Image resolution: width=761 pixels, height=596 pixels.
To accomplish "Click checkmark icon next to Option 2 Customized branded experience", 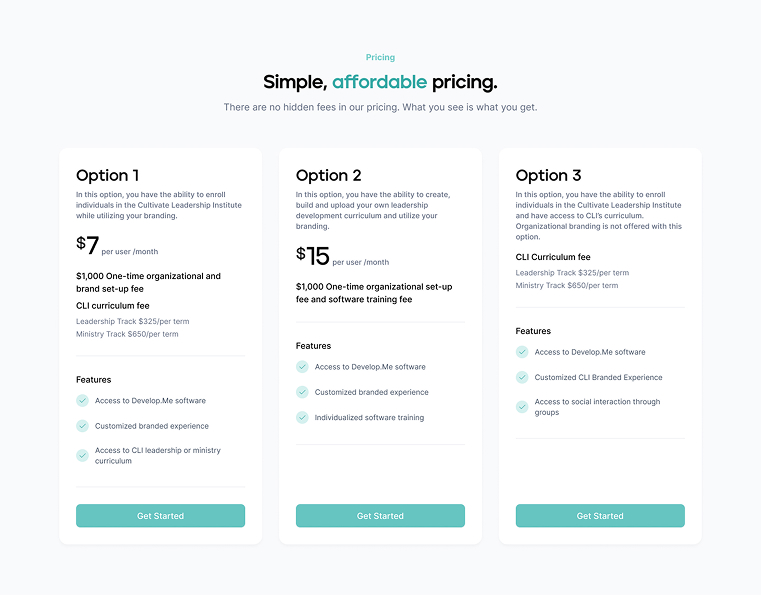I will (302, 392).
